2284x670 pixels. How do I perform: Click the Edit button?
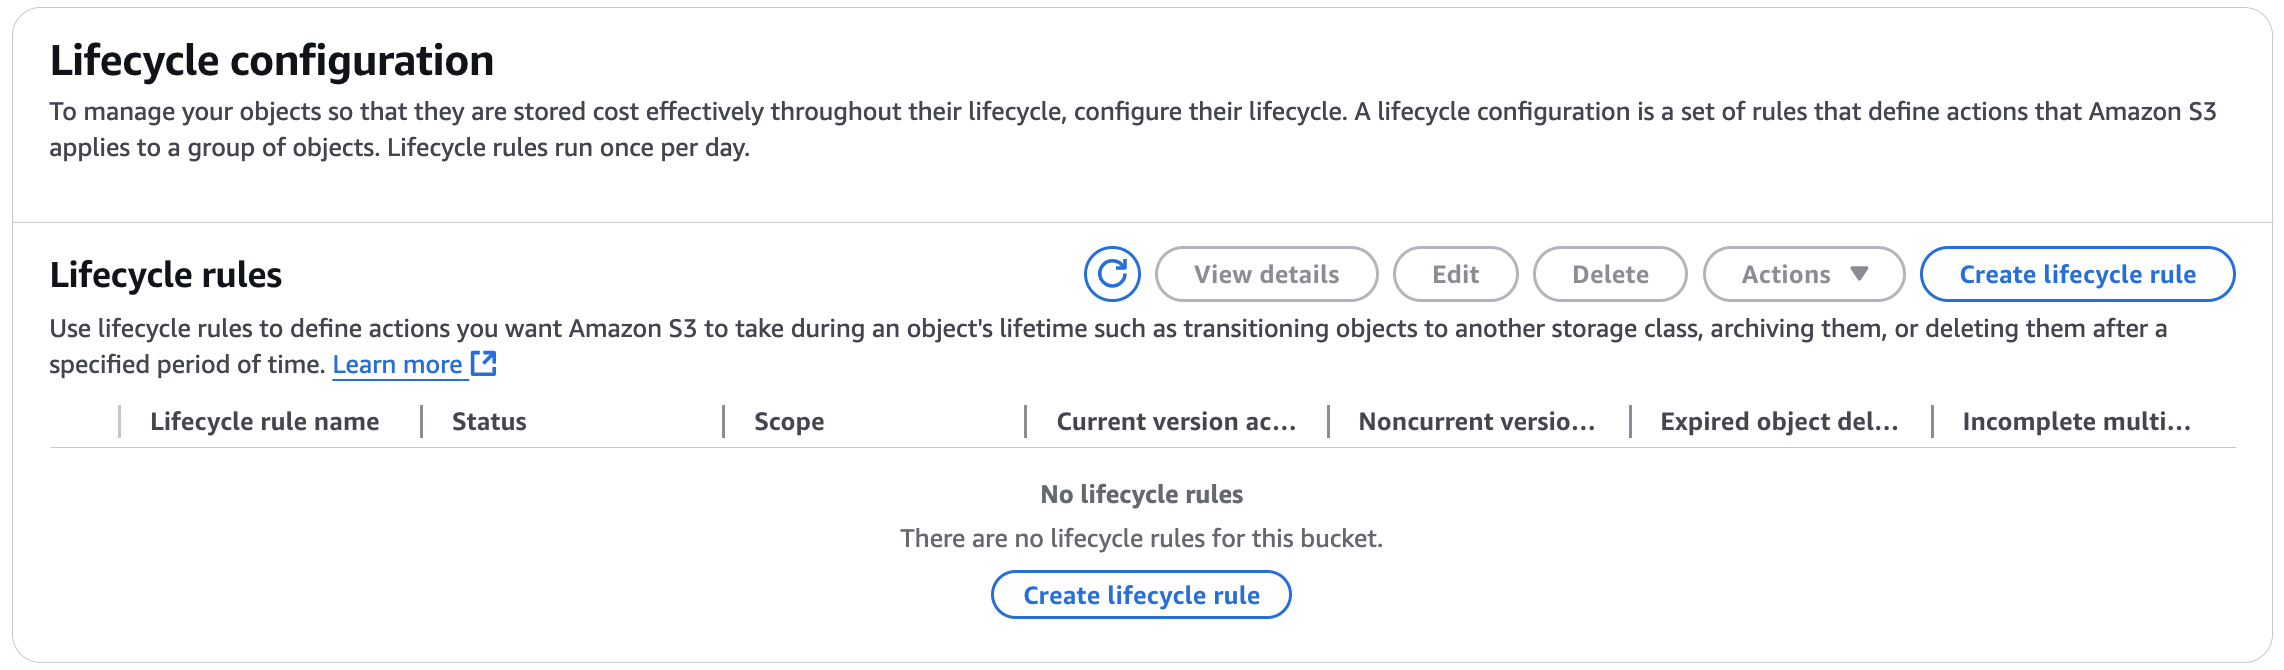pos(1455,274)
